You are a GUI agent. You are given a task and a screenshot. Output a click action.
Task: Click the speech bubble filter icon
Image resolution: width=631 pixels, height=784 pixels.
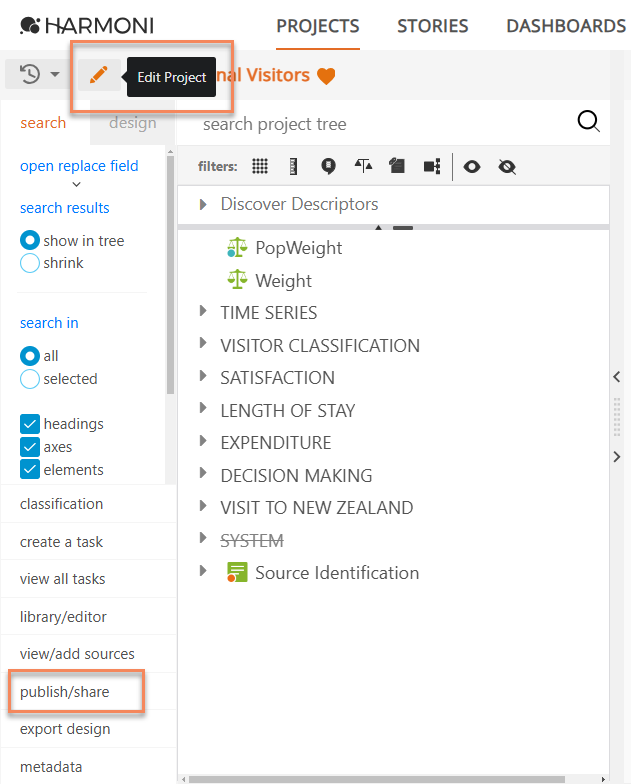tap(328, 166)
